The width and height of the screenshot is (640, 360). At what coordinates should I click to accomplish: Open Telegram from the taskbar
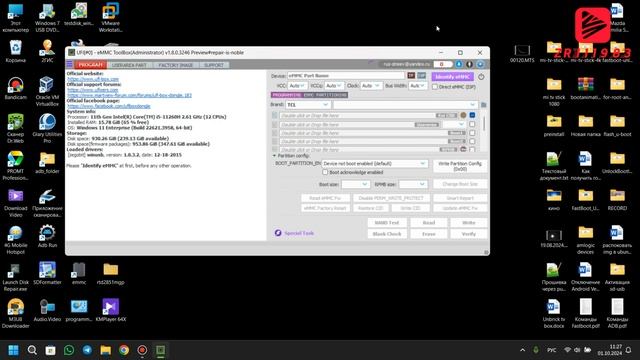(87, 350)
